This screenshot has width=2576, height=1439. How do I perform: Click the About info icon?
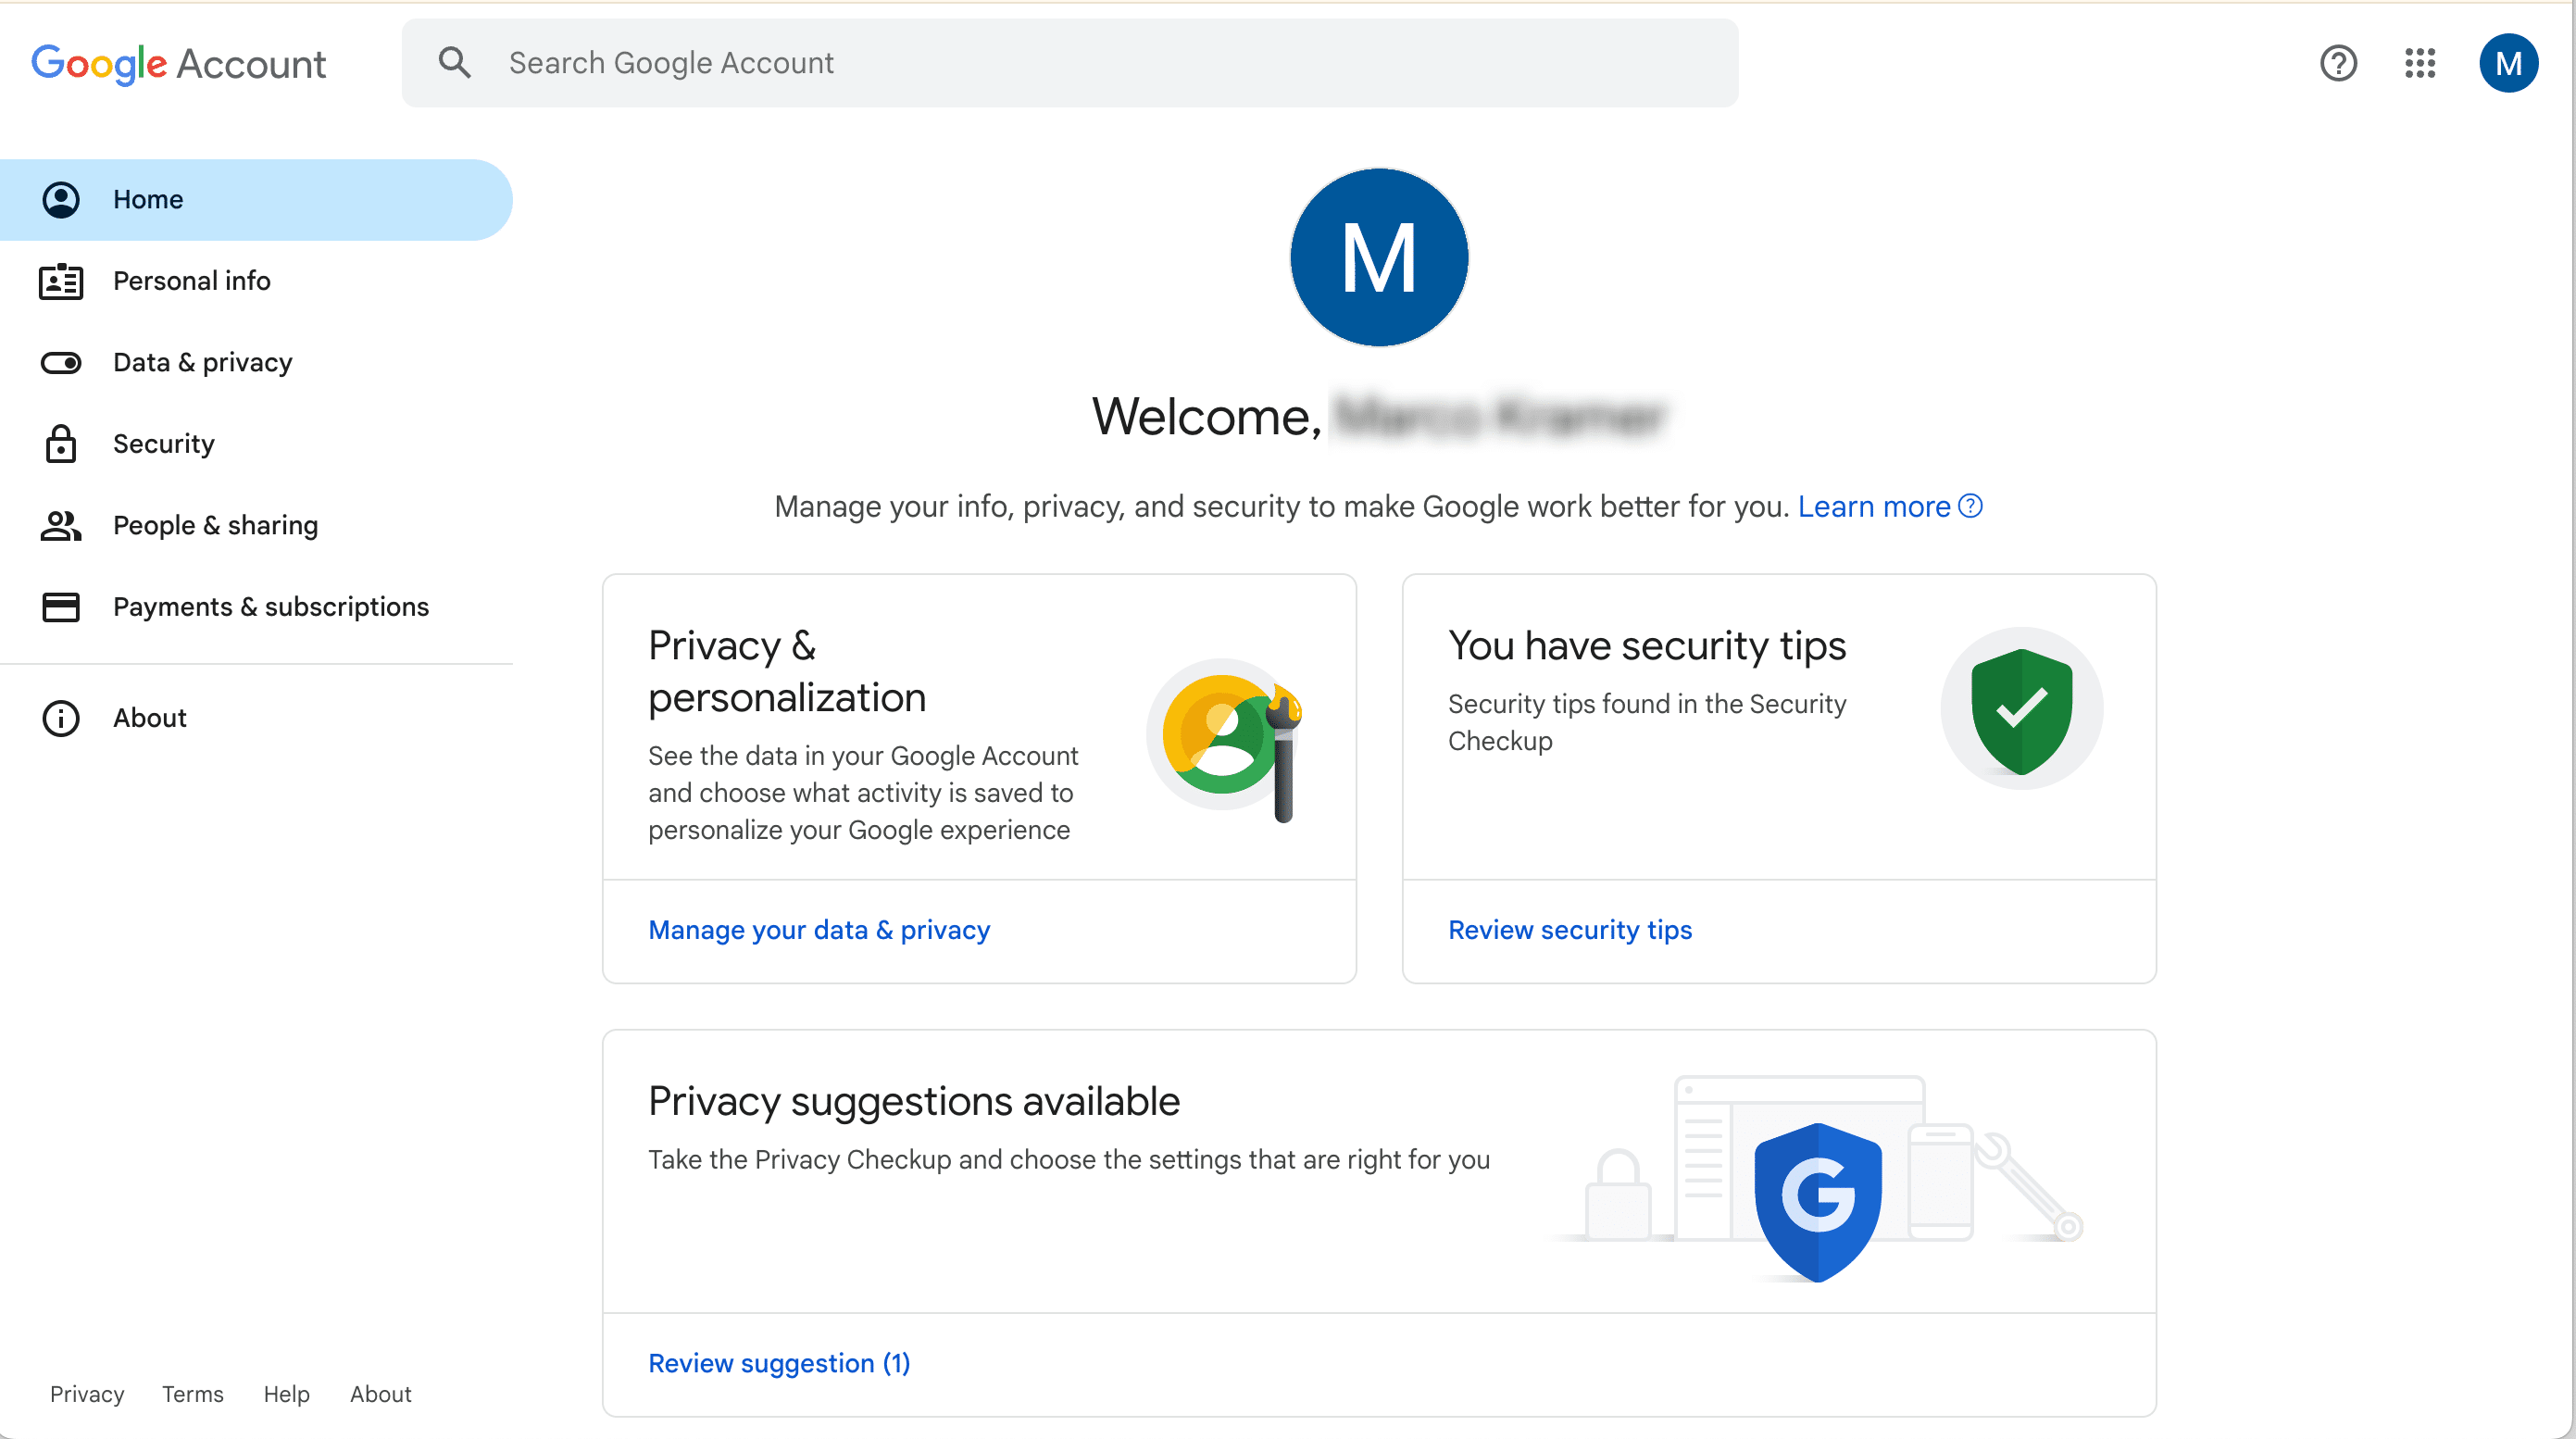61,718
